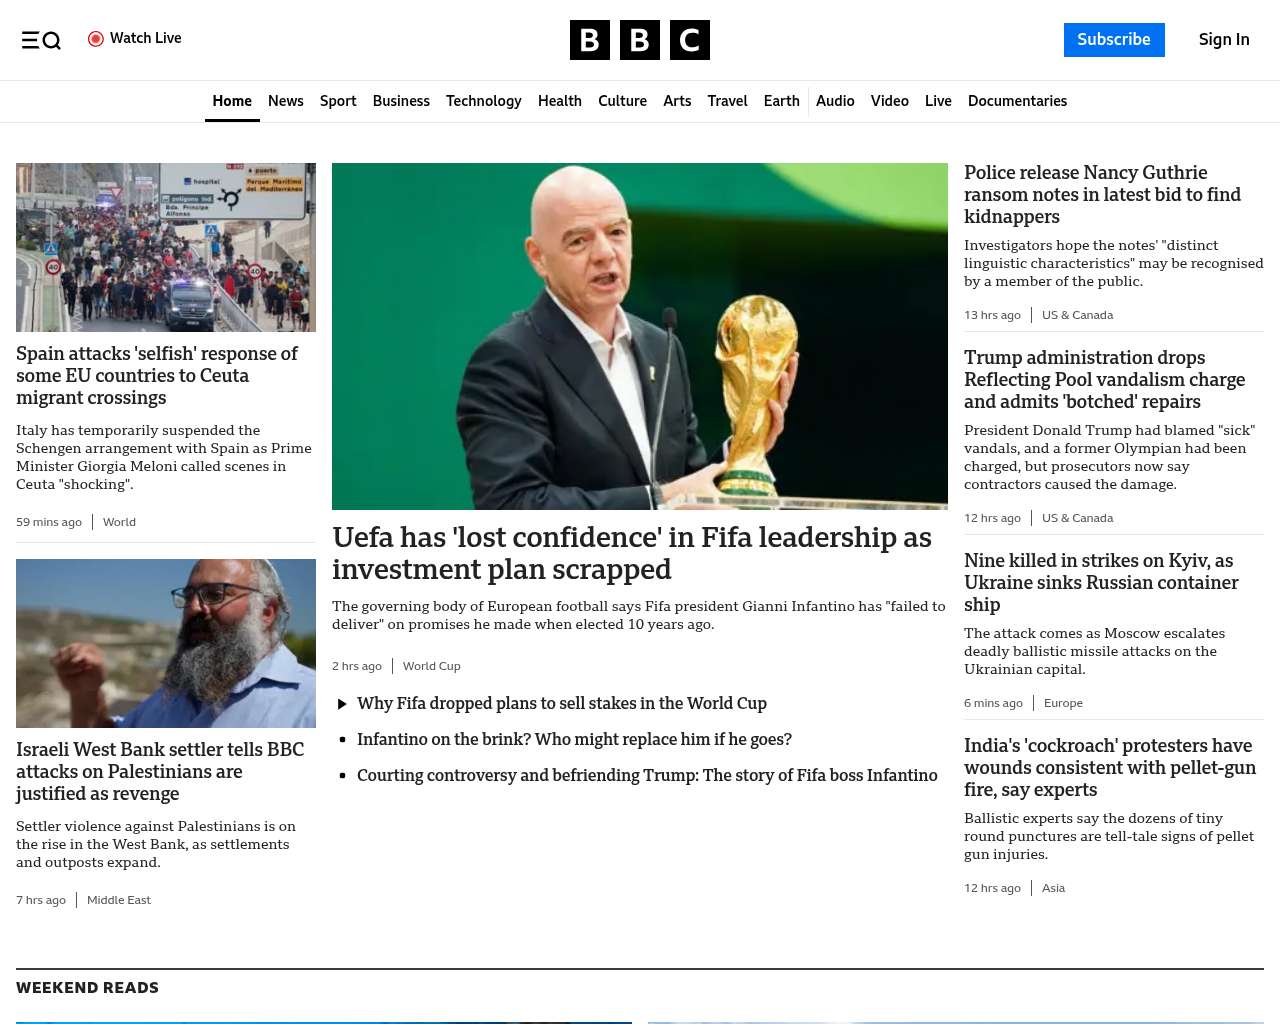Viewport: 1280px width, 1024px height.
Task: Navigate to the Health section
Action: pyautogui.click(x=560, y=101)
